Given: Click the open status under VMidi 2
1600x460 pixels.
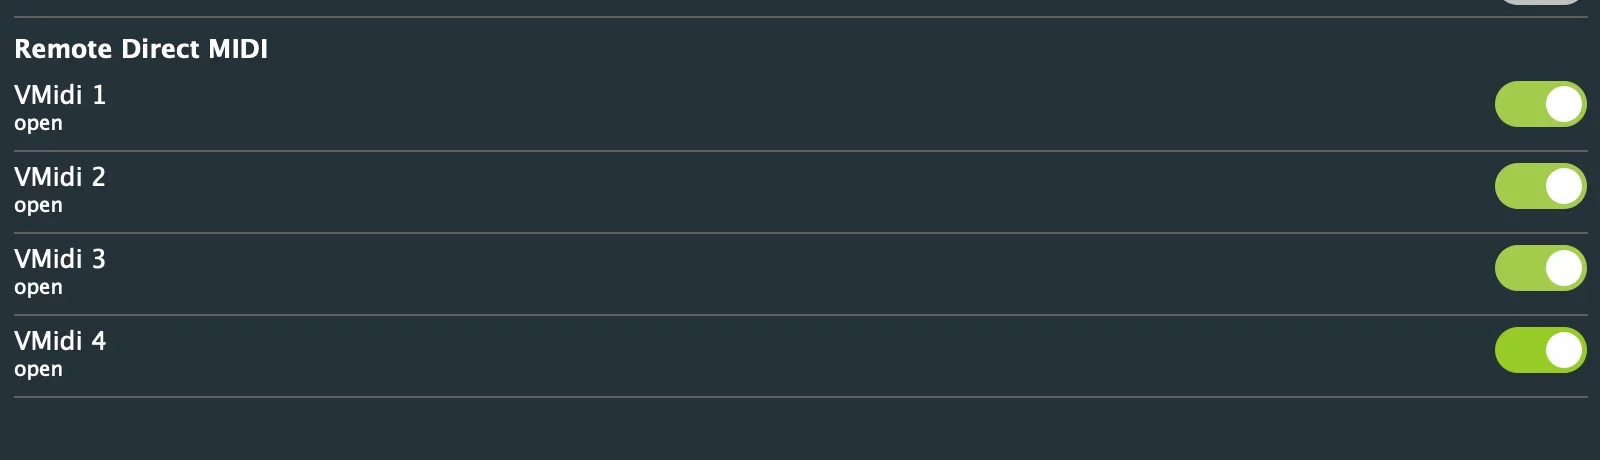Looking at the screenshot, I should pyautogui.click(x=38, y=206).
